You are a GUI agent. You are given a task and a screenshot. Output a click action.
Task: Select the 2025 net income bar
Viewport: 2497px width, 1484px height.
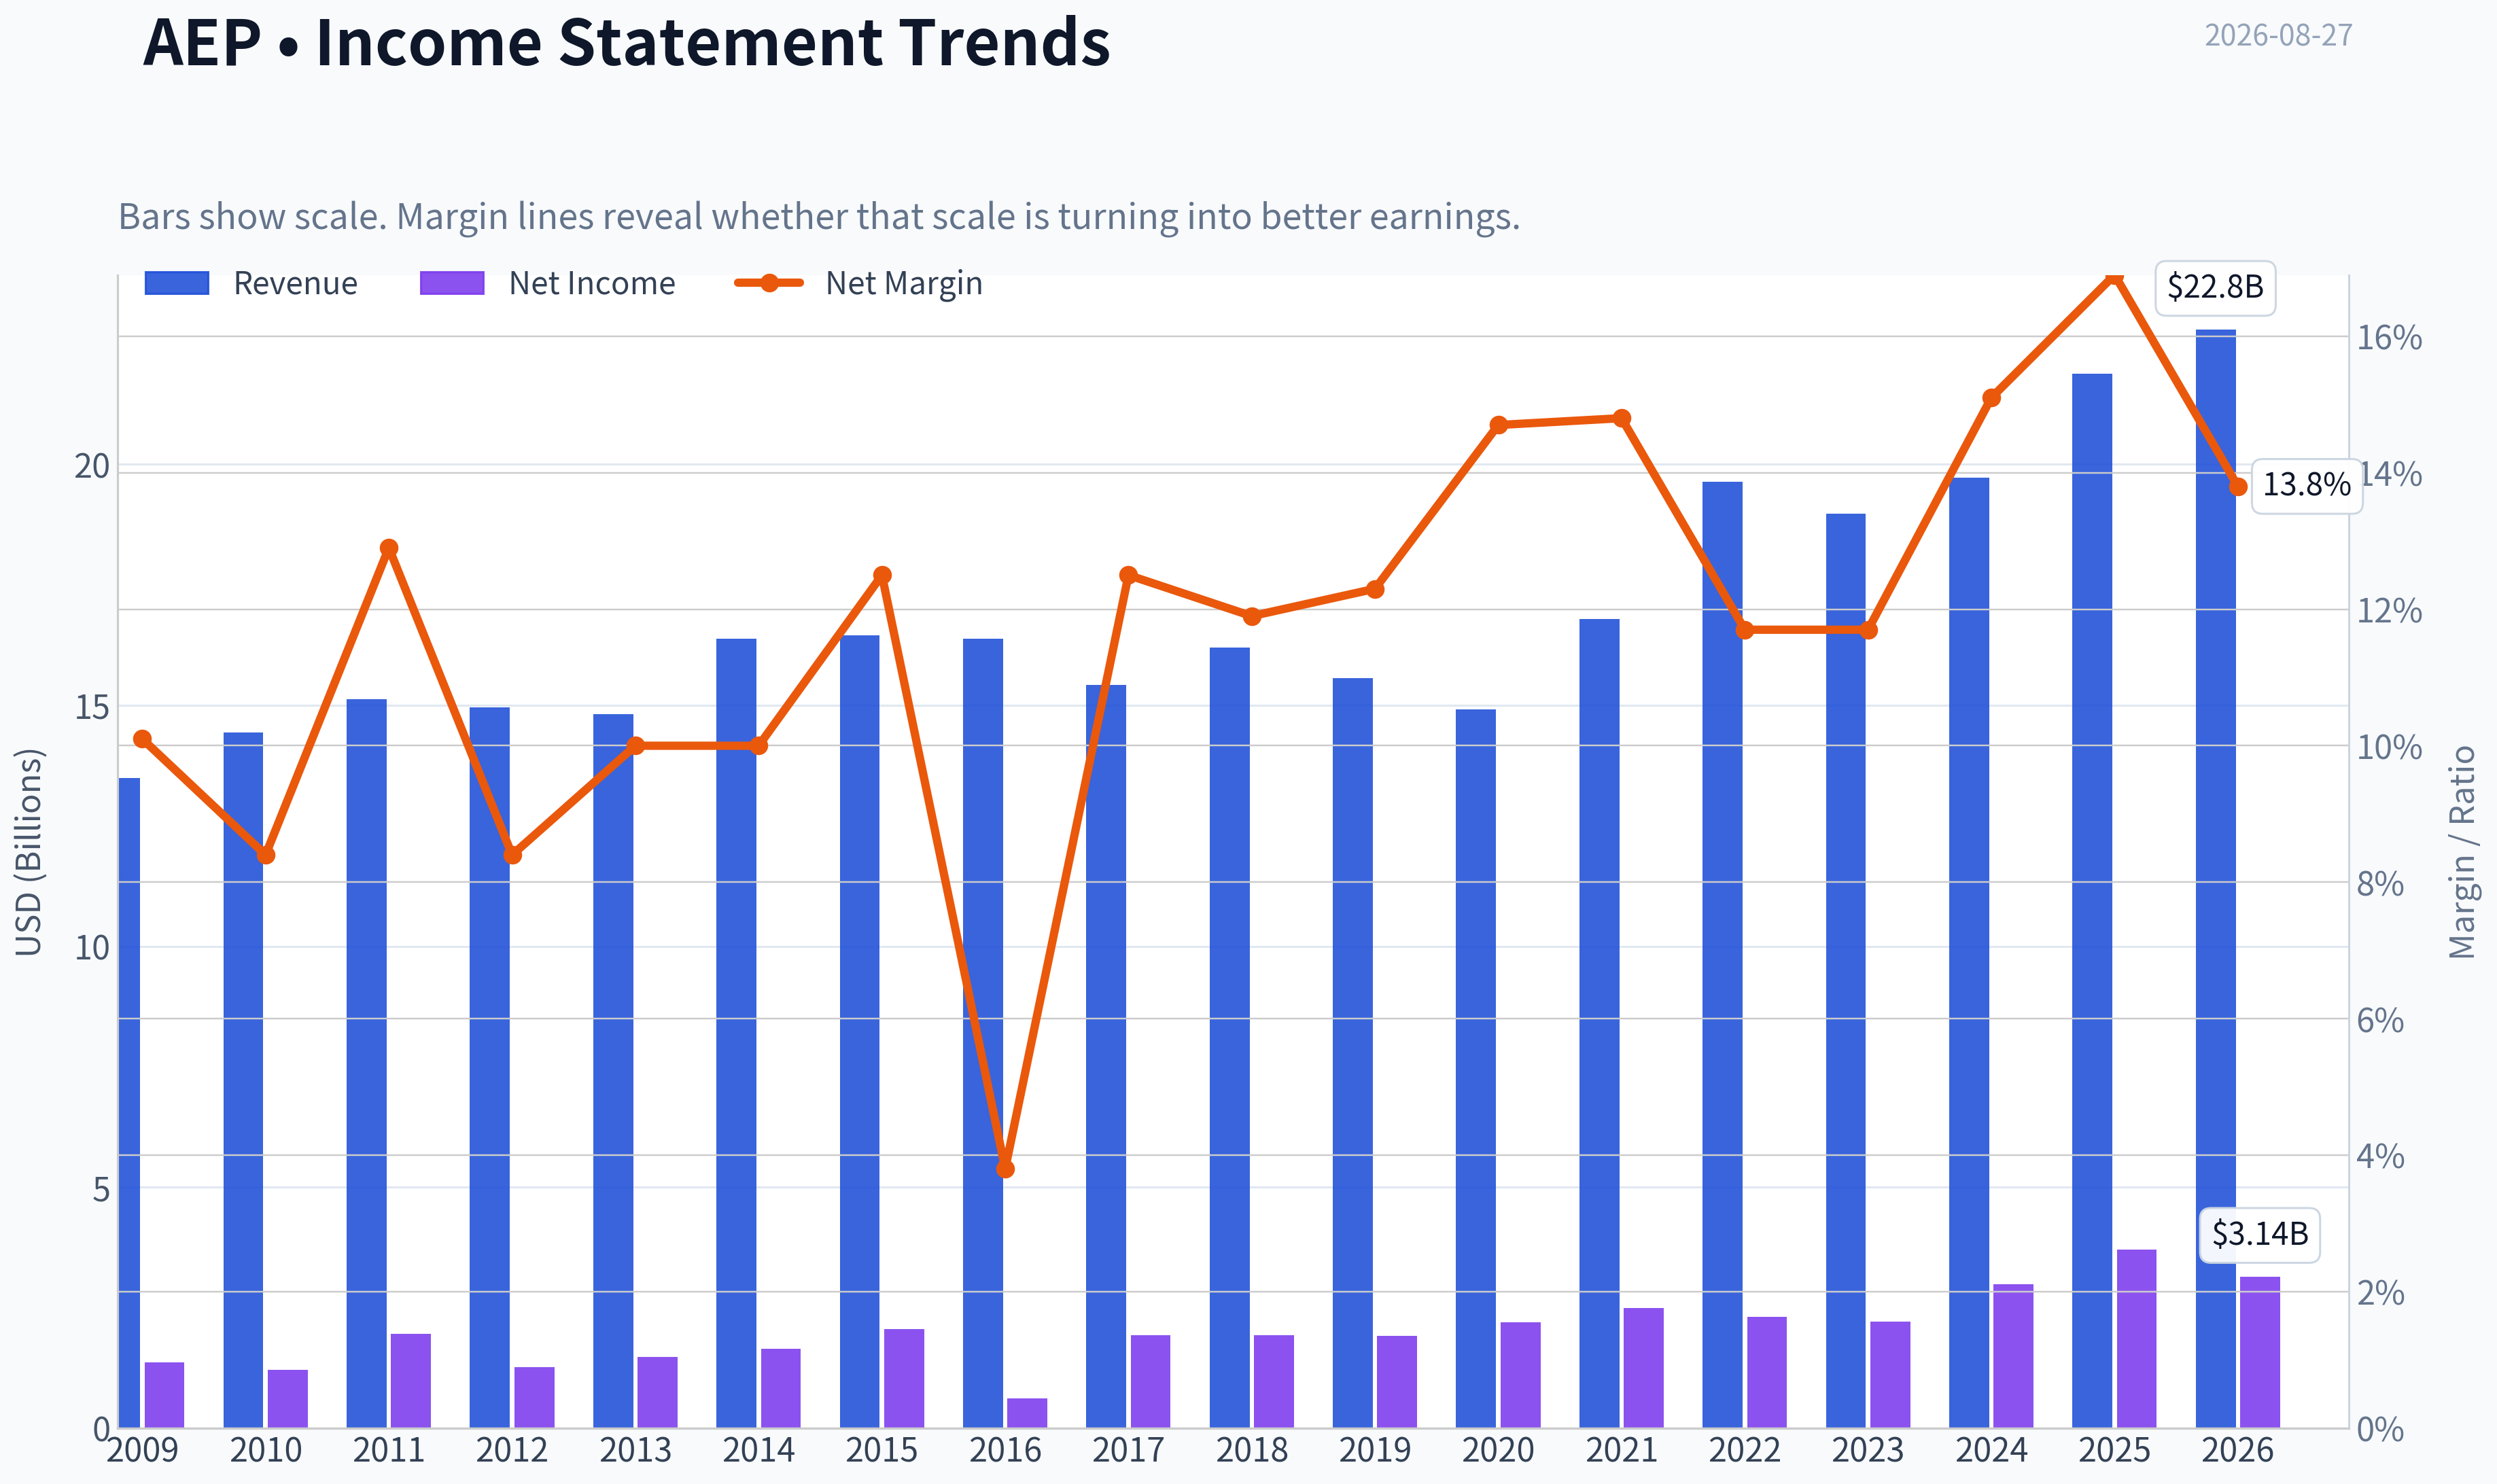2136,1338
